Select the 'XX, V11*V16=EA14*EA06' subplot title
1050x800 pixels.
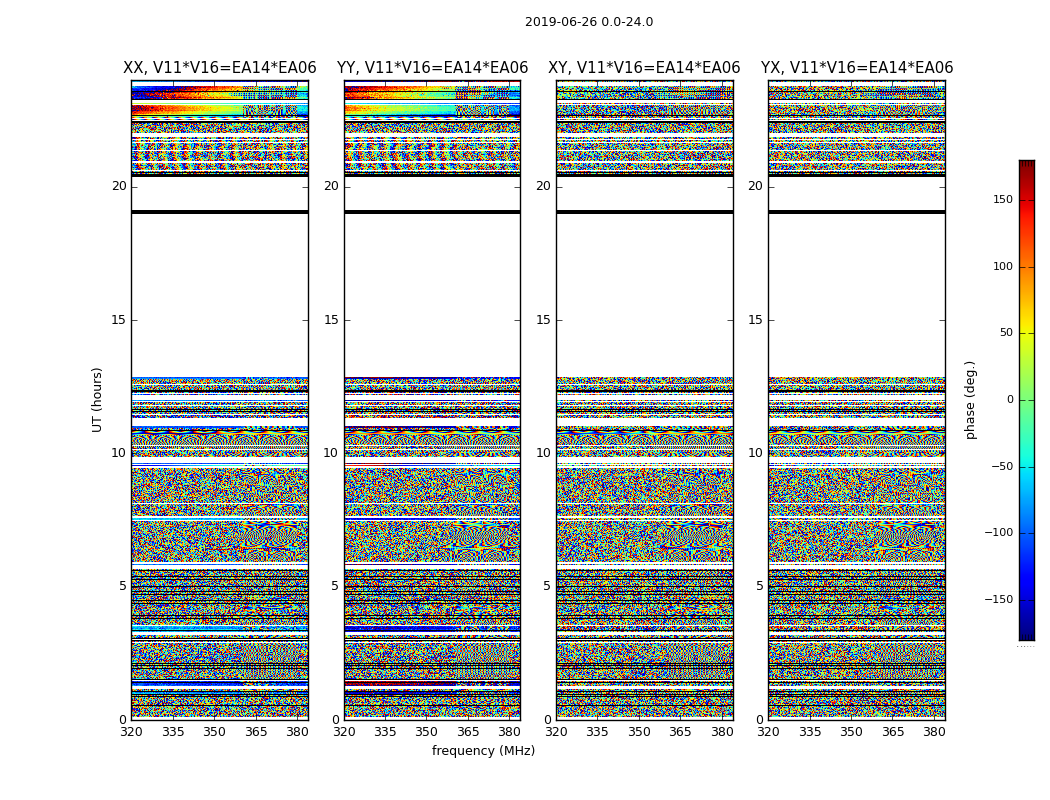[x=220, y=68]
